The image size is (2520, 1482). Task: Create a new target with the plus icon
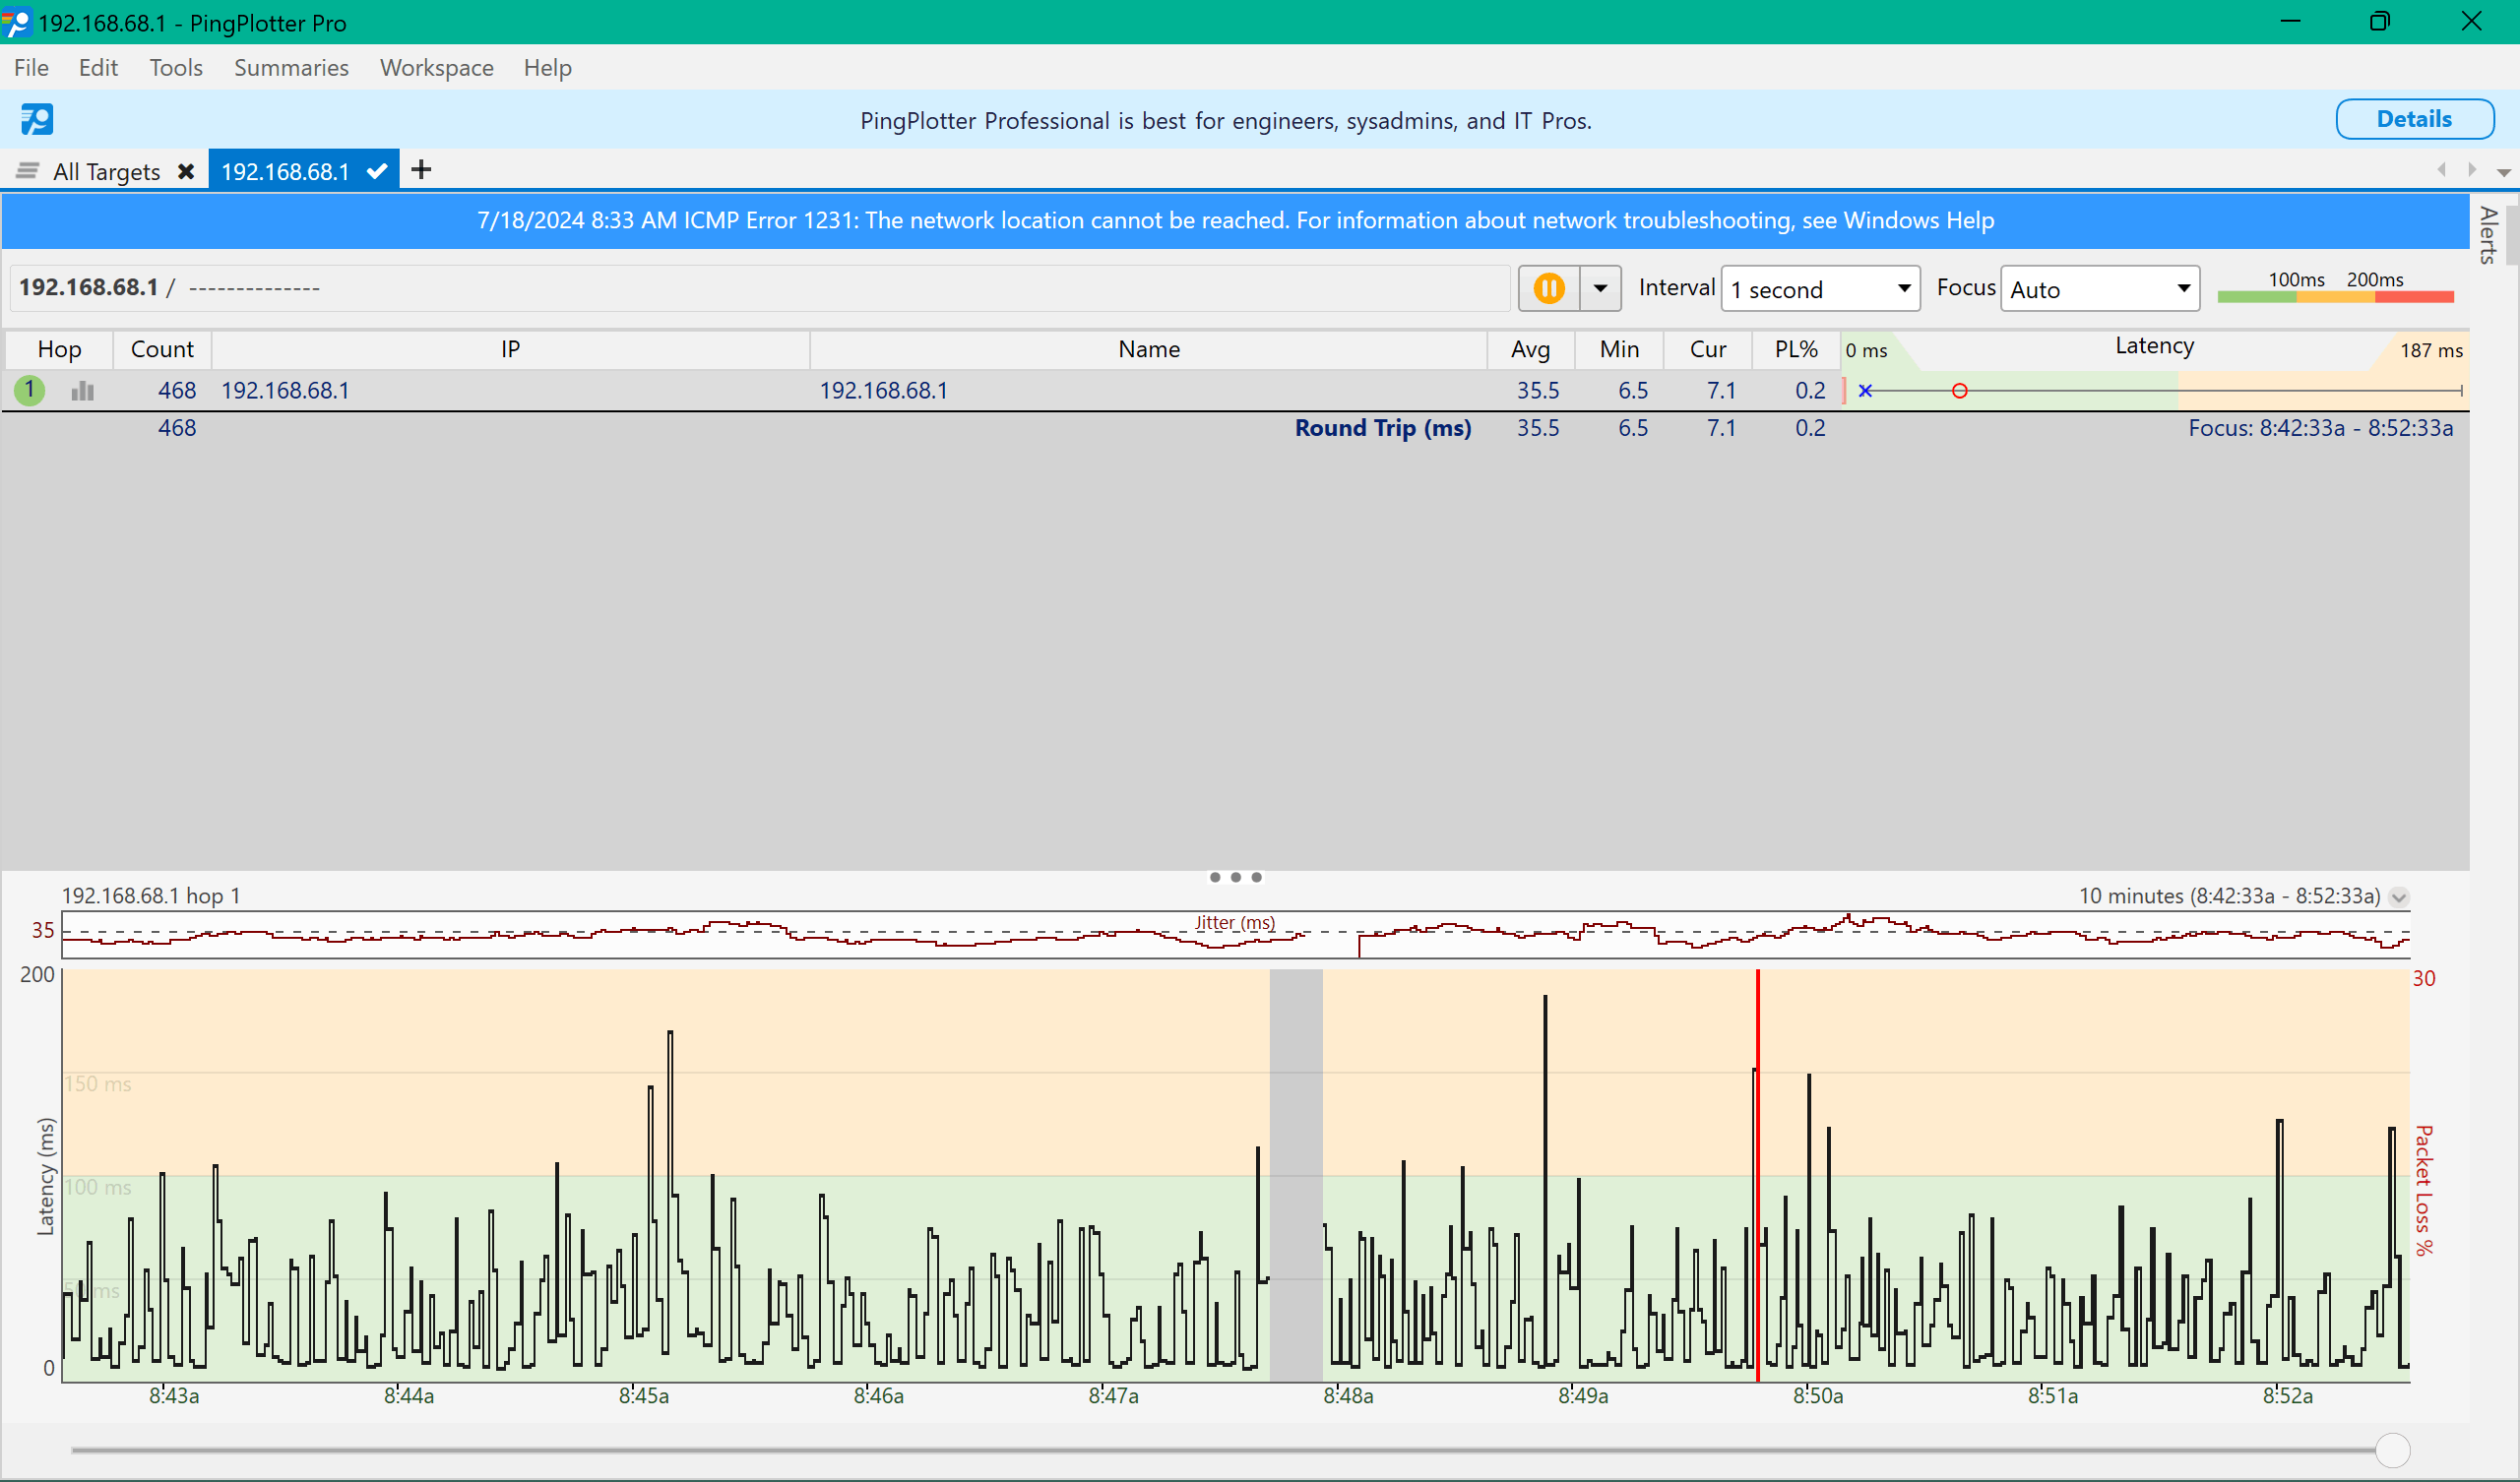(x=419, y=169)
